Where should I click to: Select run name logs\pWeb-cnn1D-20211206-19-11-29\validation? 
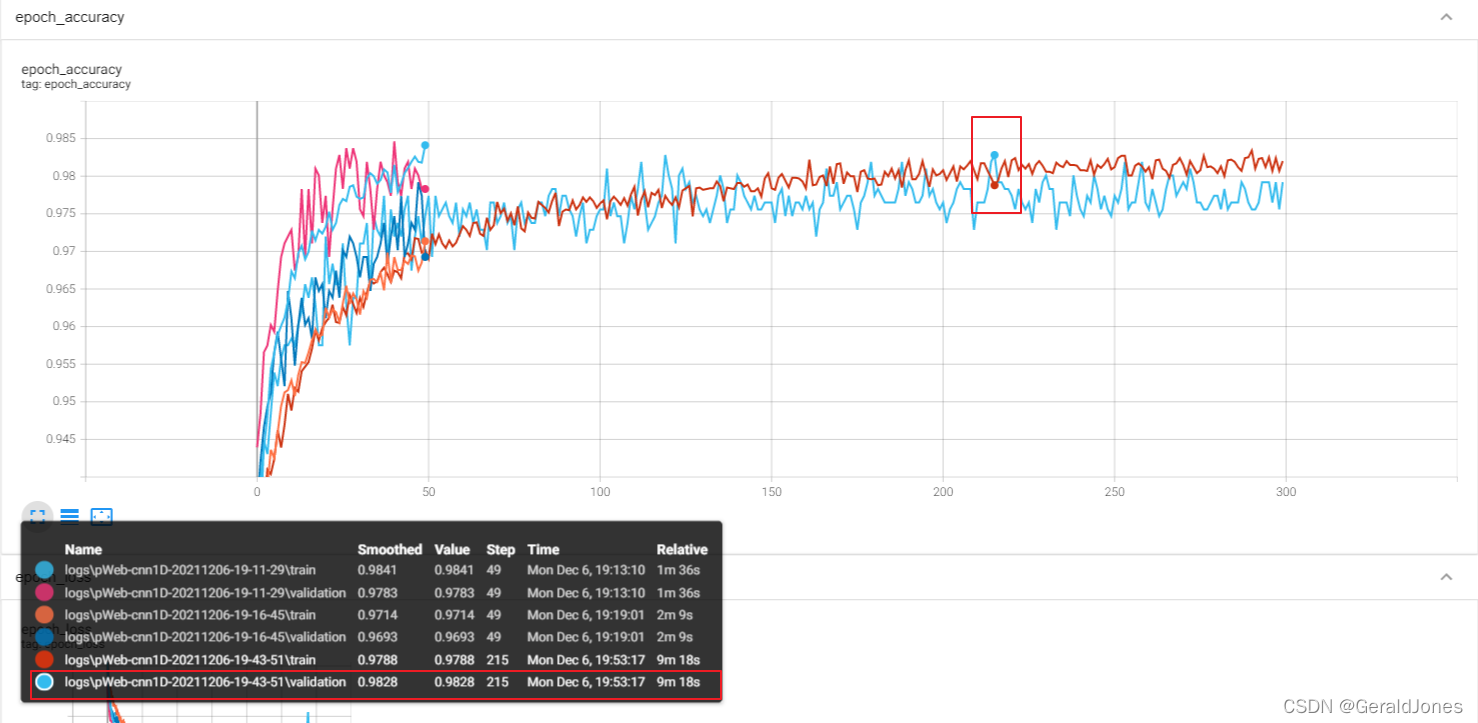(x=205, y=593)
